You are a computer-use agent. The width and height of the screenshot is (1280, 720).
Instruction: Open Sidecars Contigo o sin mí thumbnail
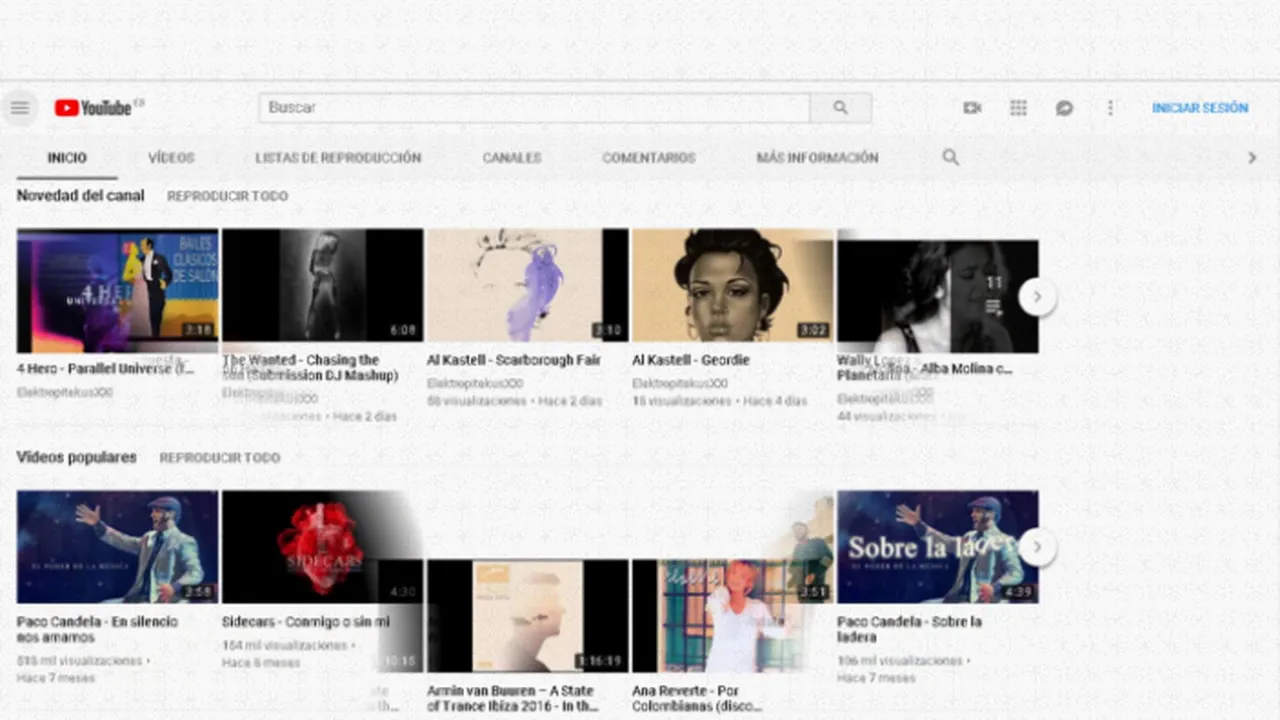click(x=322, y=547)
